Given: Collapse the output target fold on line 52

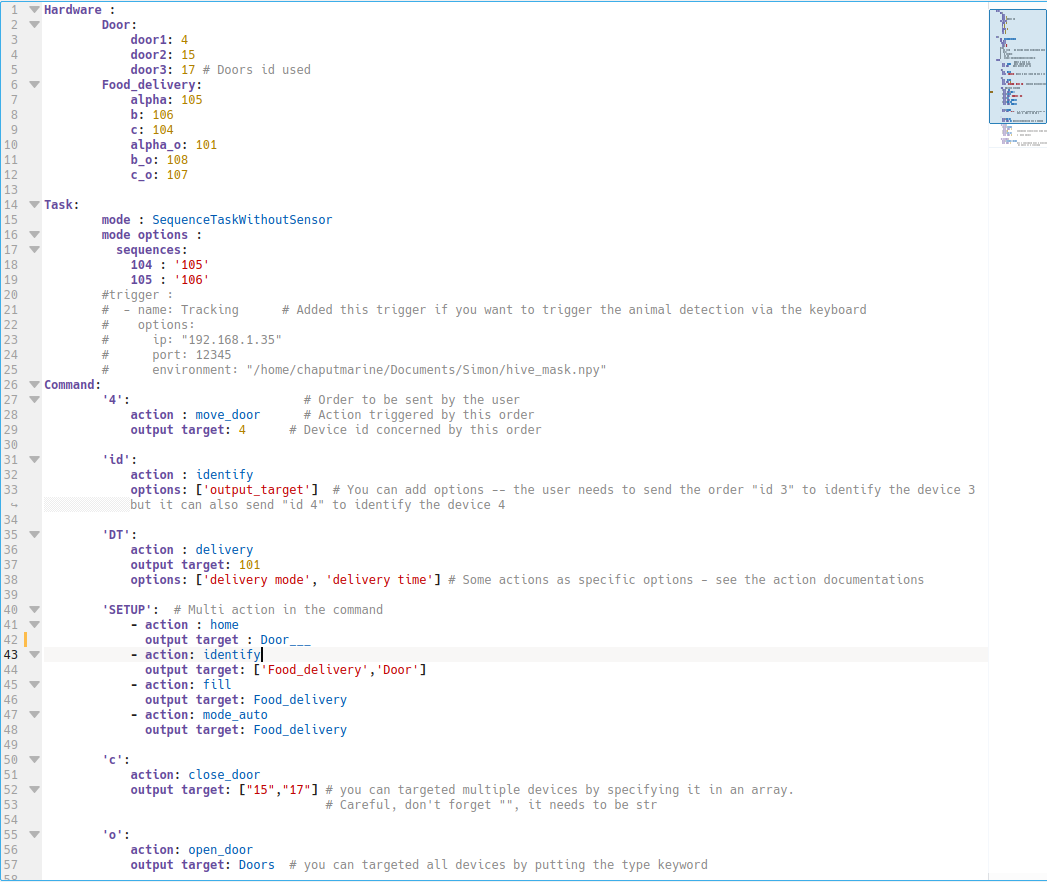Looking at the screenshot, I should coord(35,790).
